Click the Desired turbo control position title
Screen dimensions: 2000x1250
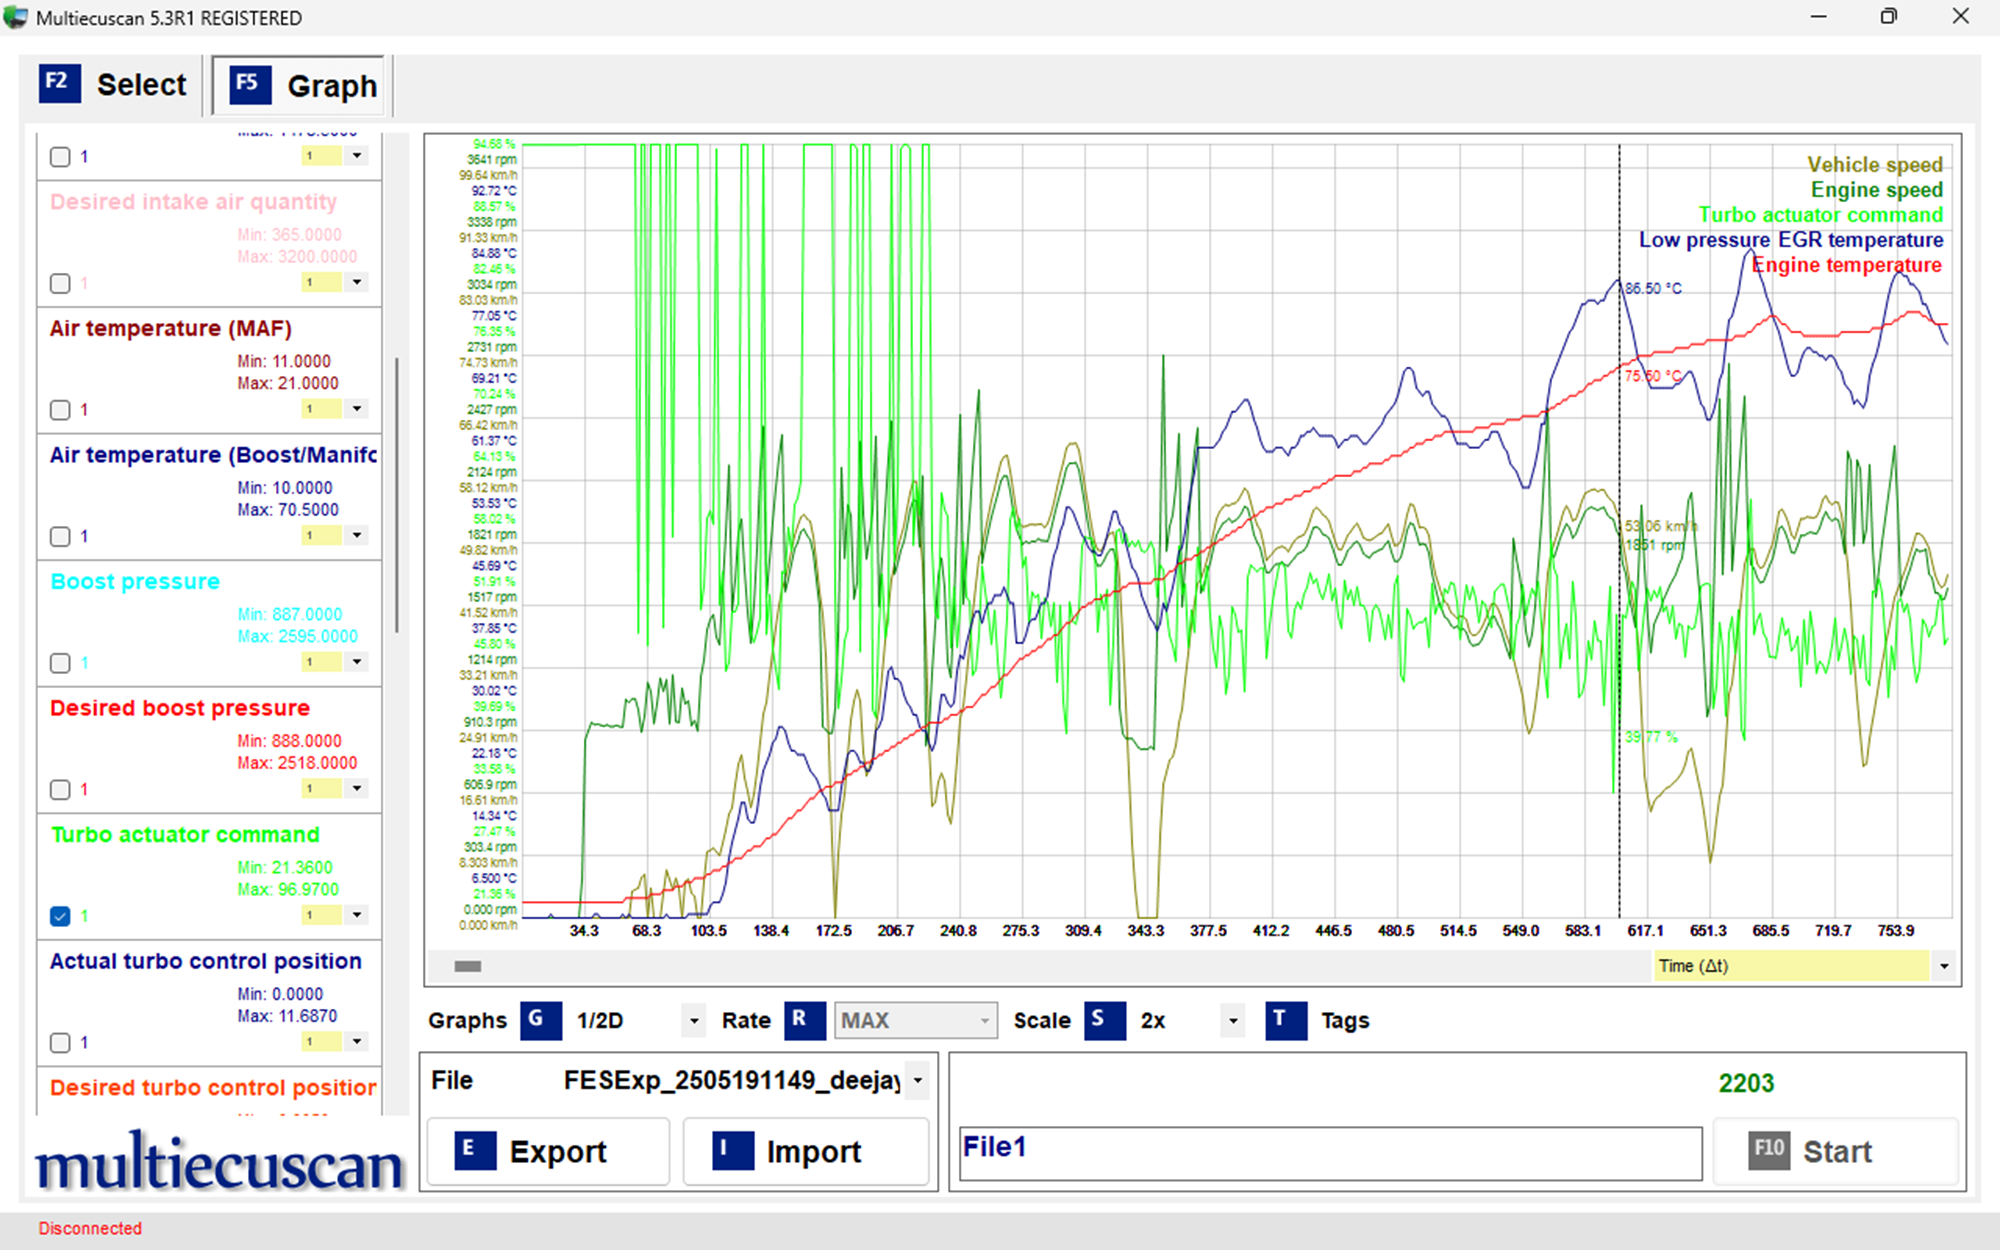(x=213, y=1087)
